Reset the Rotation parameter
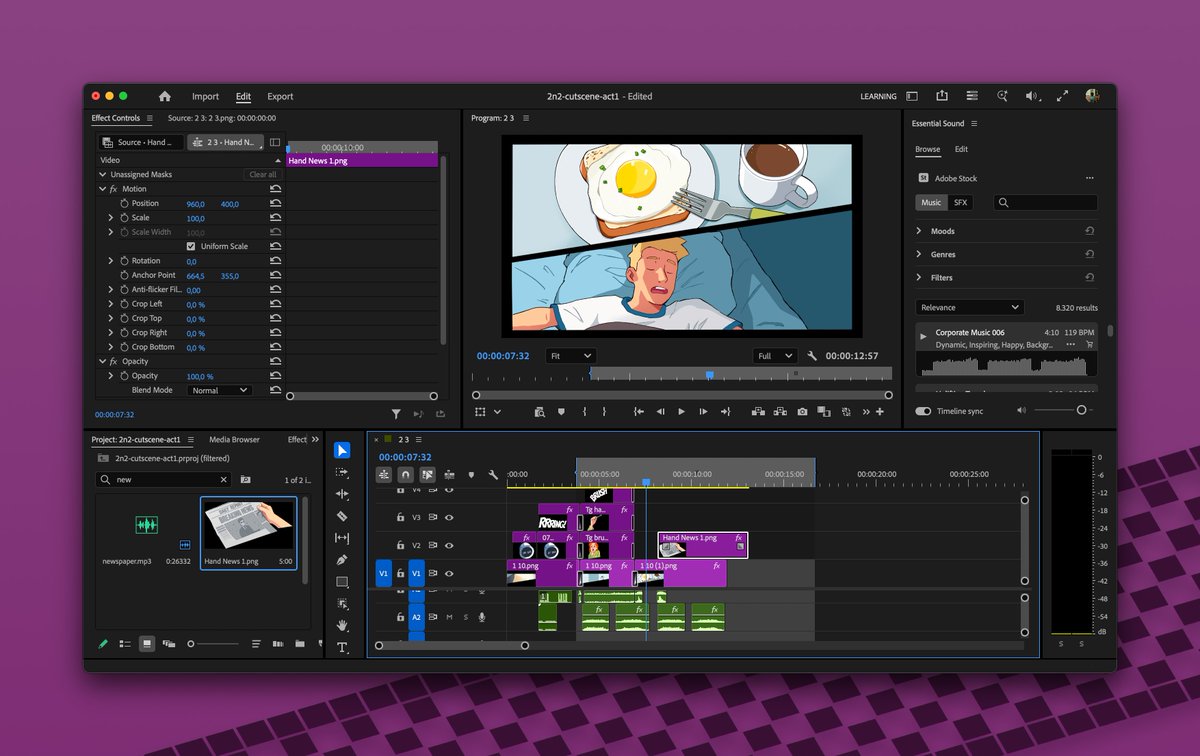This screenshot has width=1200, height=756. click(x=275, y=261)
